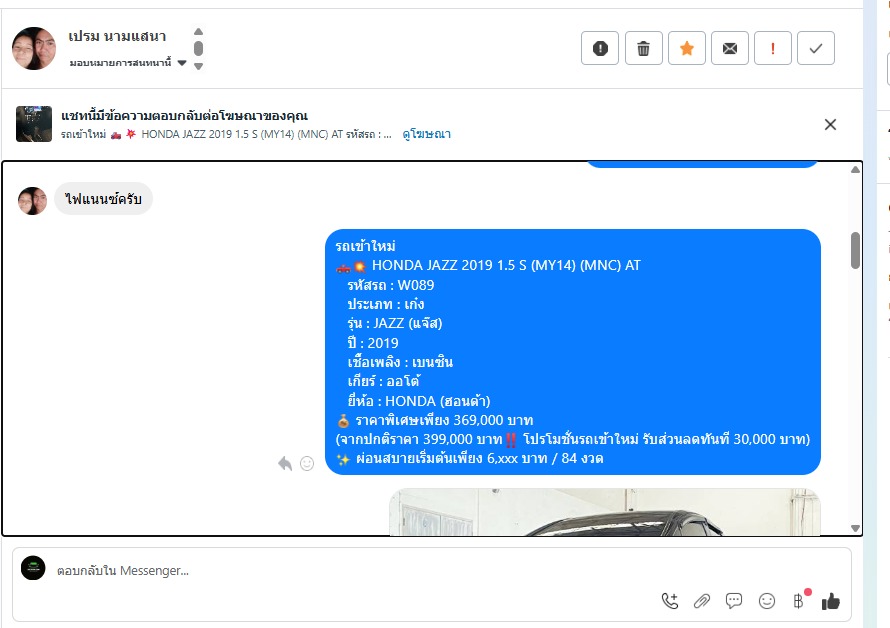
Task: Flag conversation with red priority mark
Action: pos(773,48)
